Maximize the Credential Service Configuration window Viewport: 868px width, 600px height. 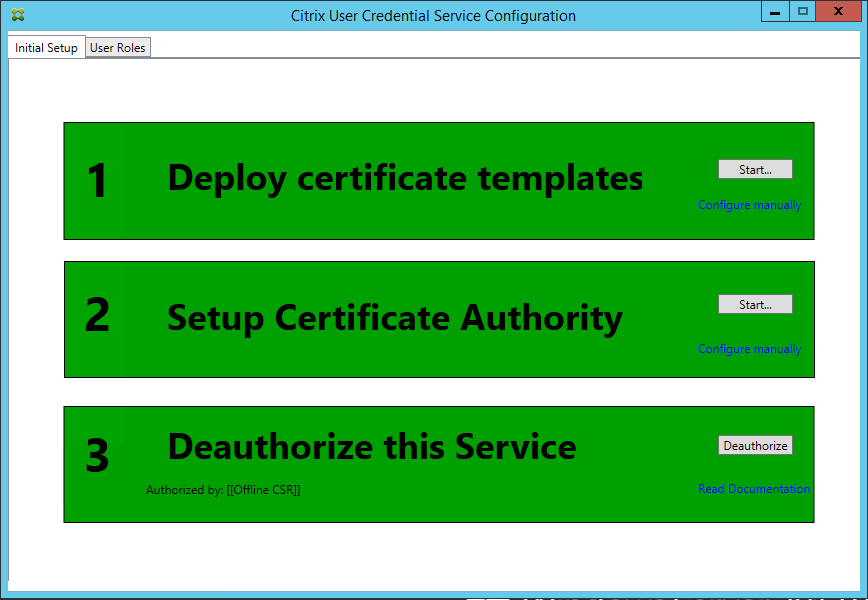click(x=802, y=11)
